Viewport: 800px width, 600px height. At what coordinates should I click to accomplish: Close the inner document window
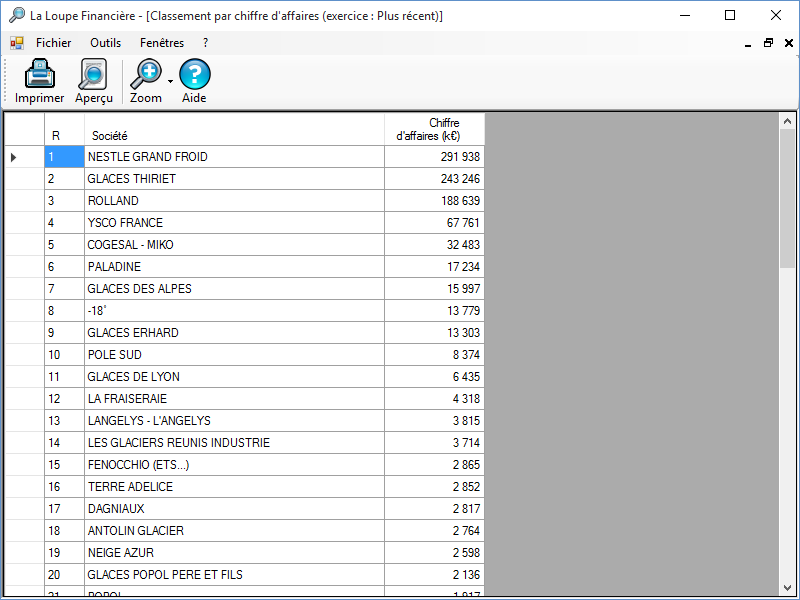point(789,43)
